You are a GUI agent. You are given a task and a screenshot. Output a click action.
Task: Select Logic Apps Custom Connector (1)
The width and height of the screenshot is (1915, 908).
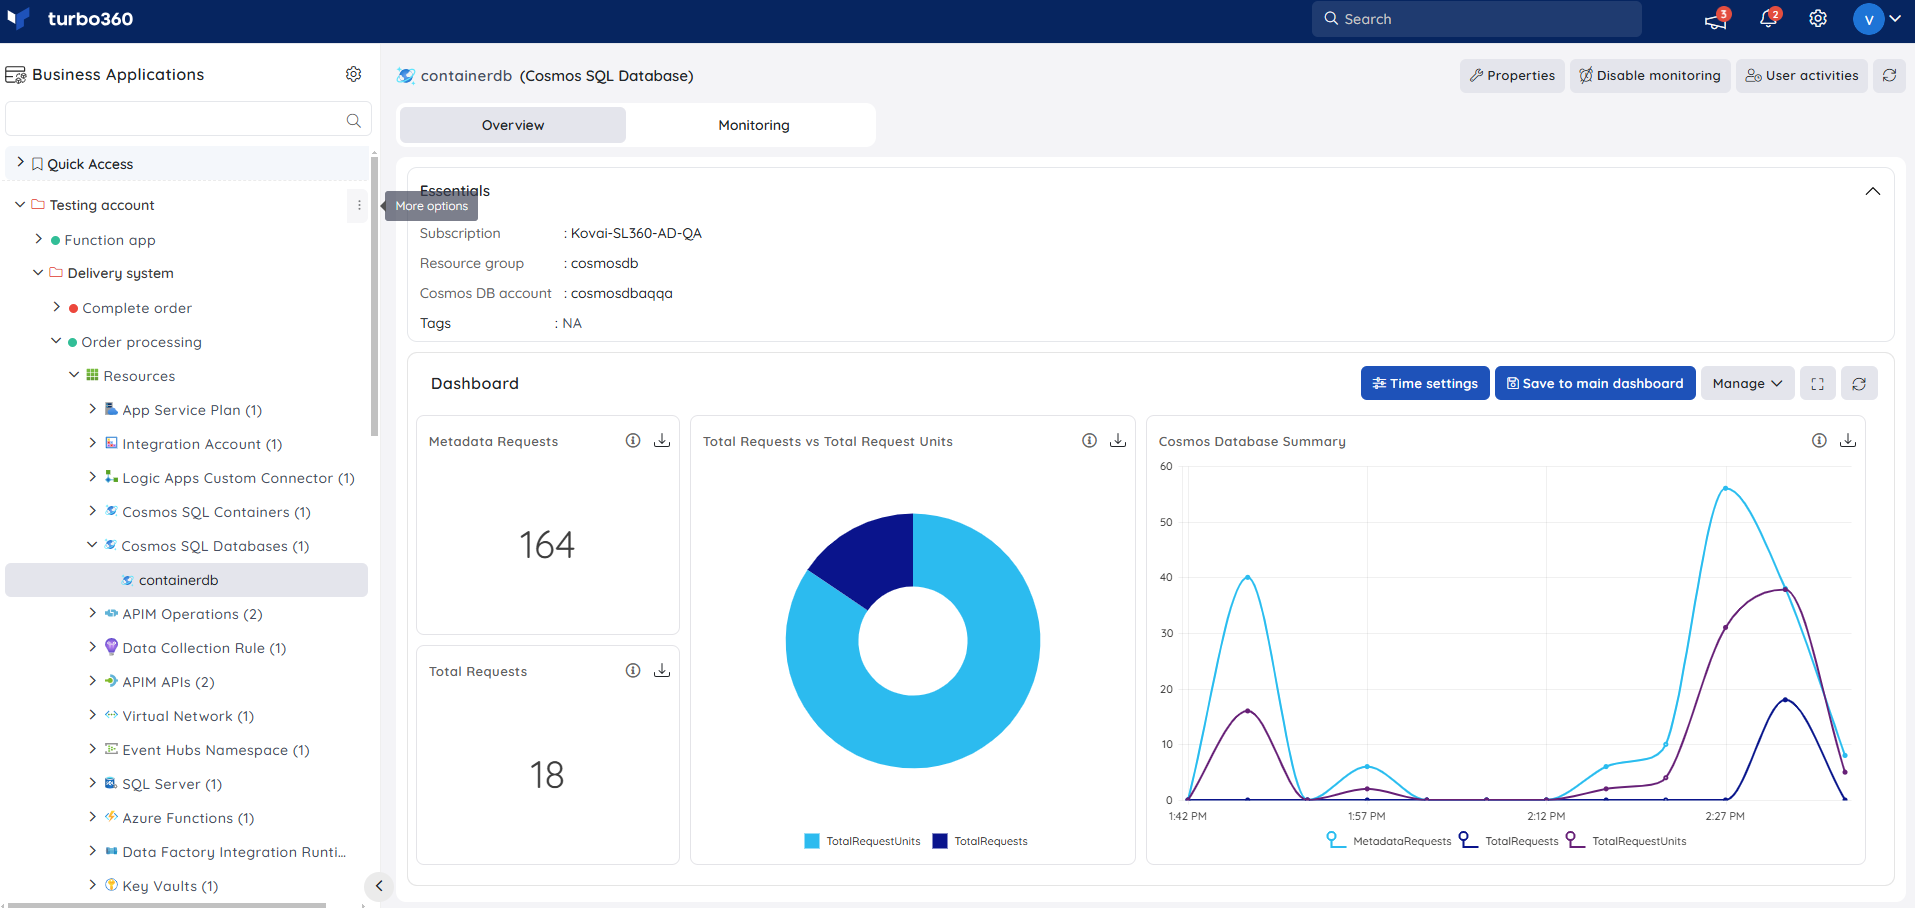[238, 478]
